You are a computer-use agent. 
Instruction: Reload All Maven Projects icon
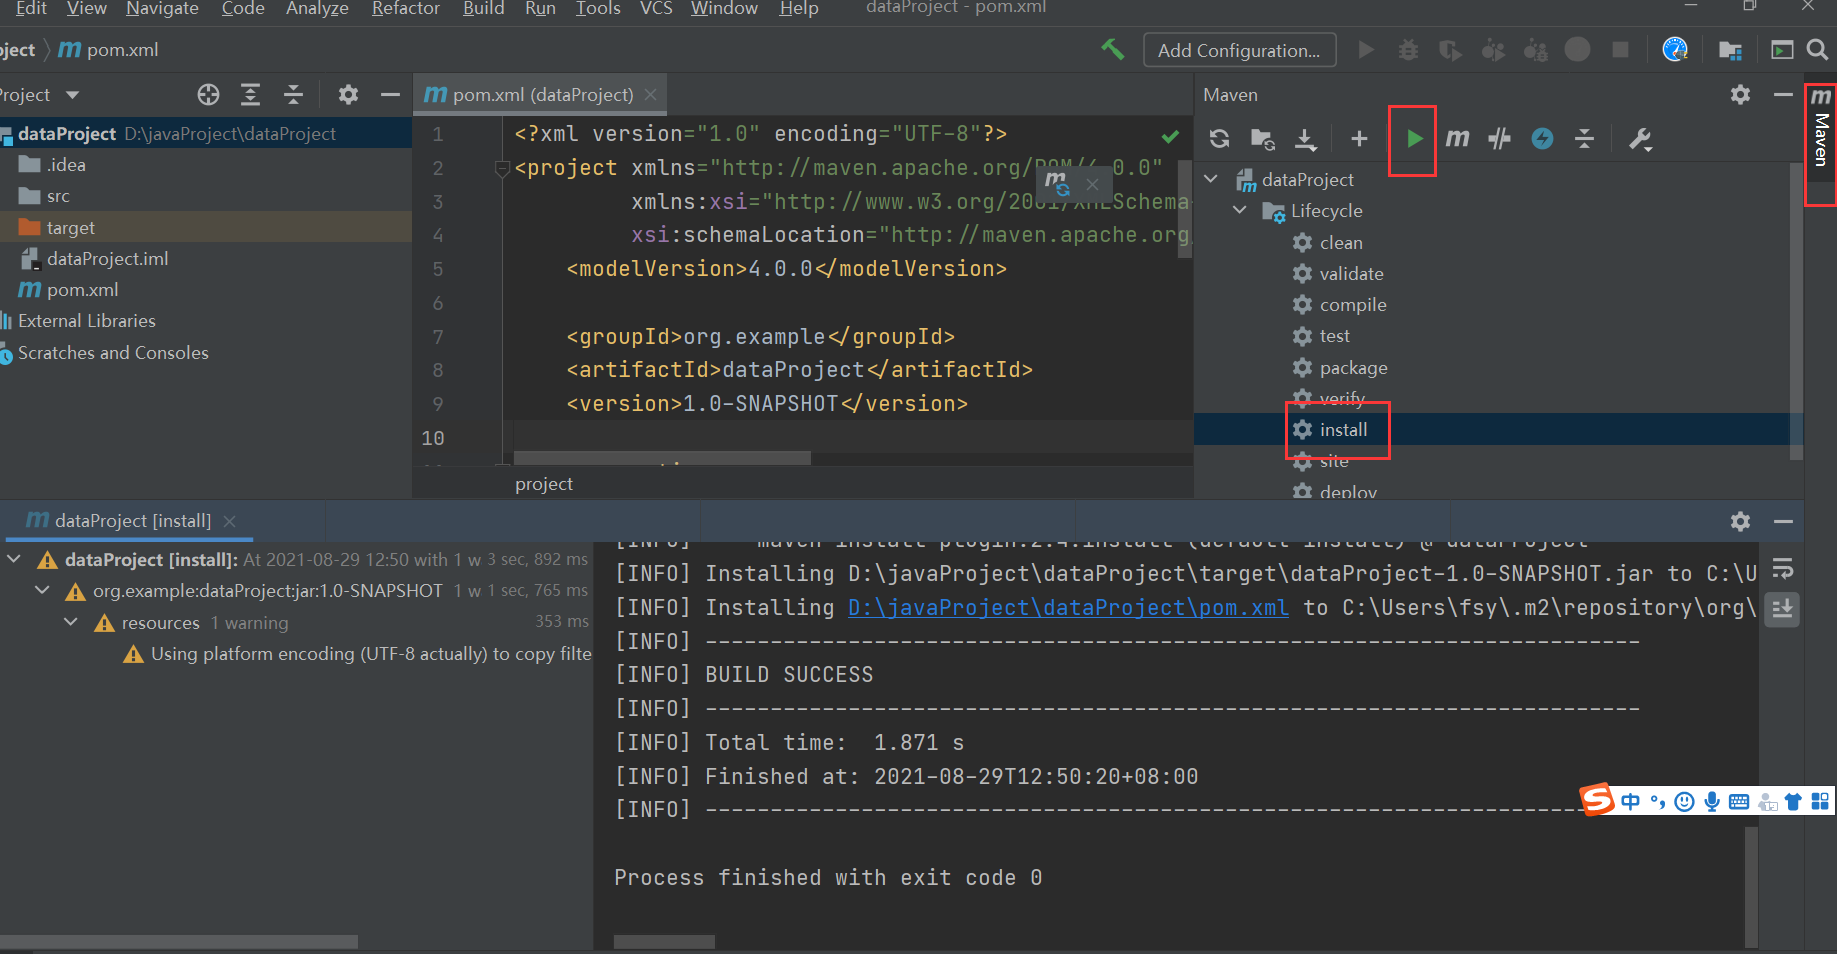click(x=1219, y=139)
